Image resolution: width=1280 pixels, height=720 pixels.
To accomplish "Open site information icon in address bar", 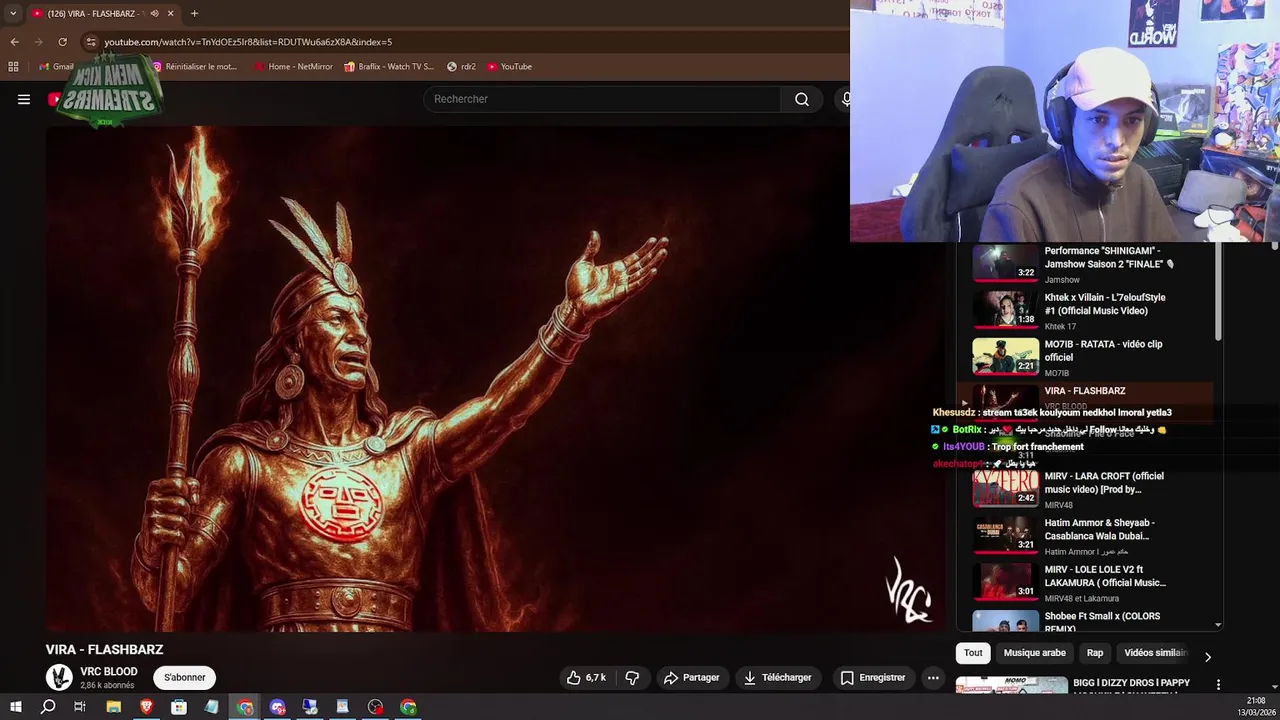I will 90,42.
